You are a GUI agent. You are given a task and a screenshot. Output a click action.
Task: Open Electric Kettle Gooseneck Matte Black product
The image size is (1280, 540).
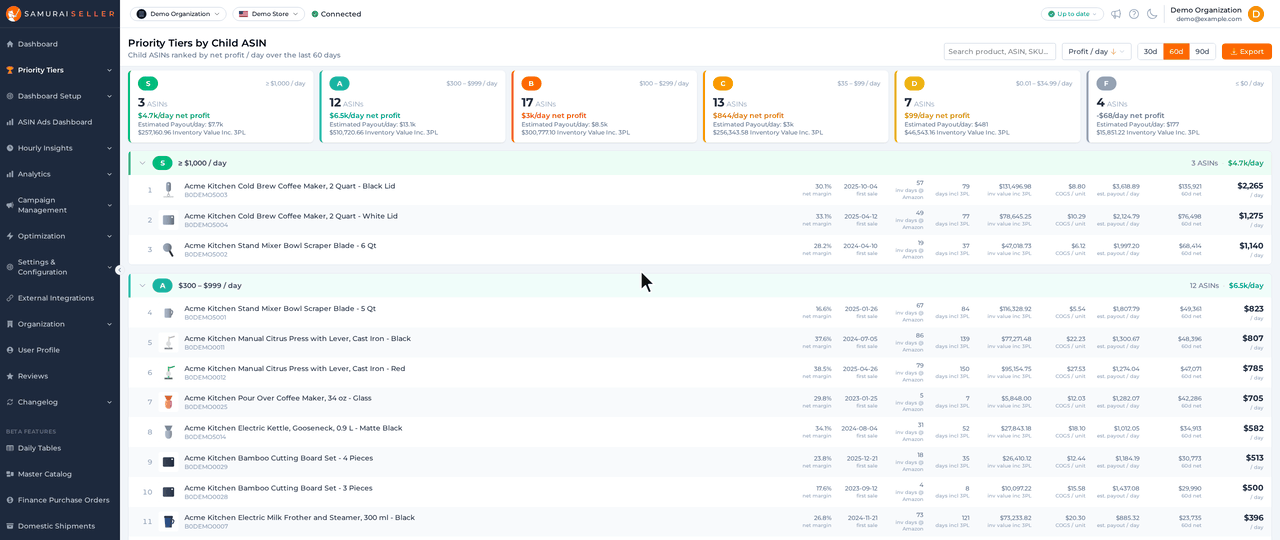293,428
